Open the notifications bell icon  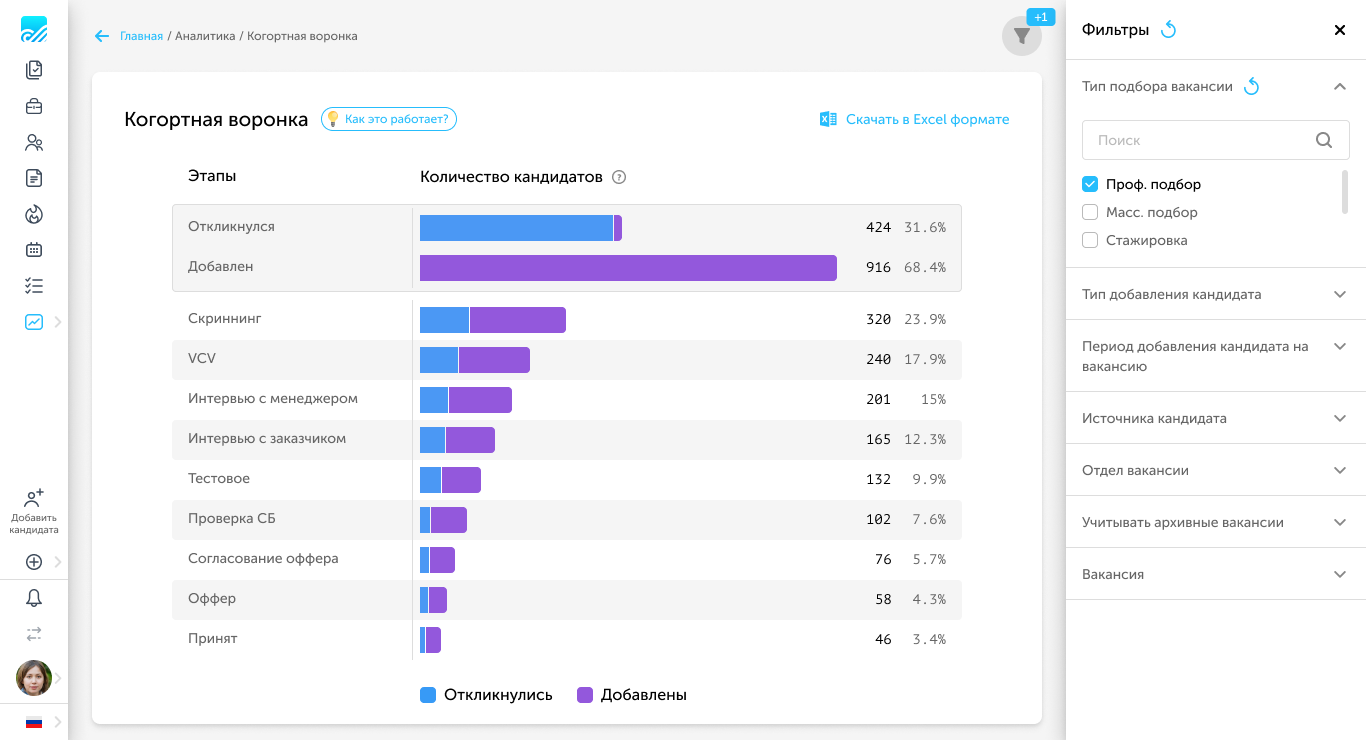click(34, 598)
